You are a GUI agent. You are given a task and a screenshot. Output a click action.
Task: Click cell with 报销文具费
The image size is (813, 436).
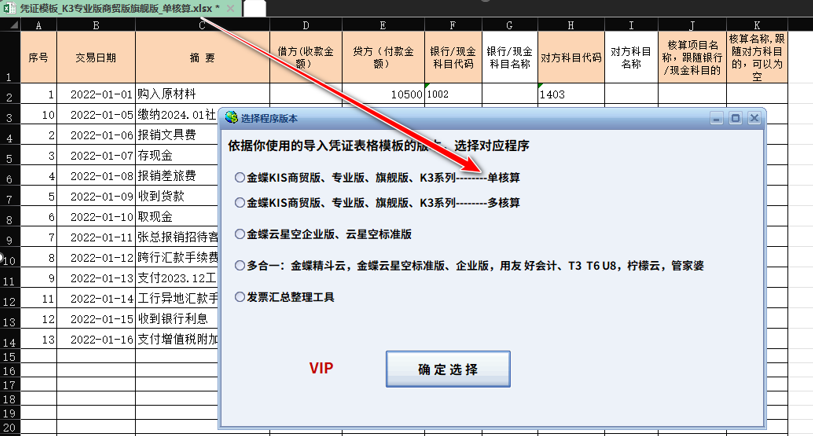pos(177,135)
